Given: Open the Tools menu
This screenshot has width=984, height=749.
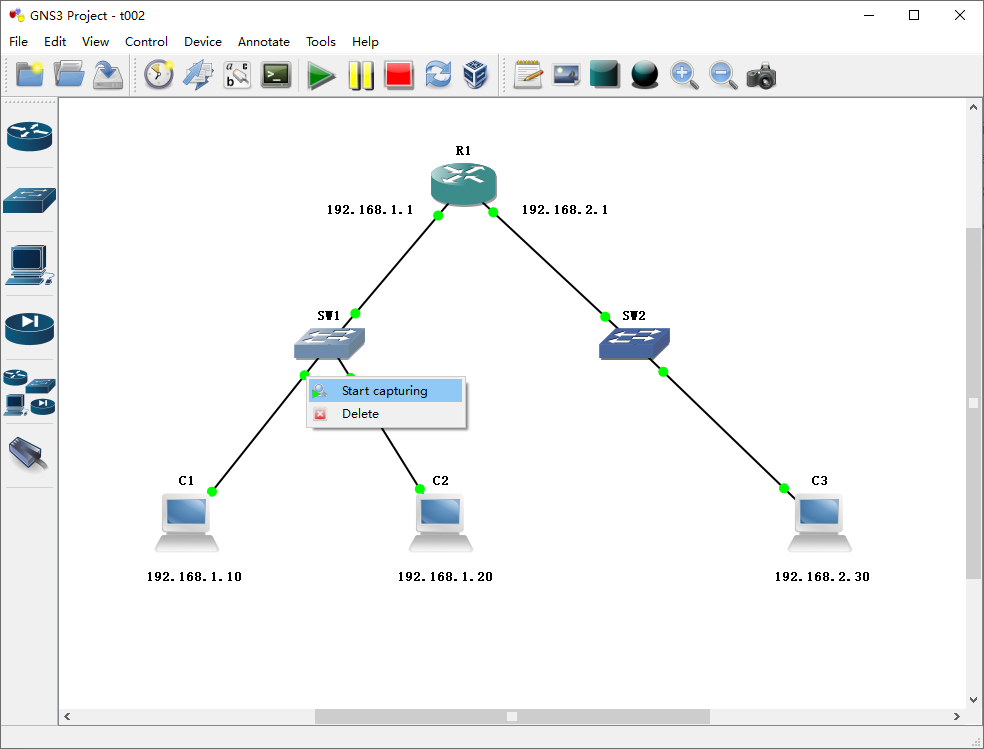Looking at the screenshot, I should (321, 41).
